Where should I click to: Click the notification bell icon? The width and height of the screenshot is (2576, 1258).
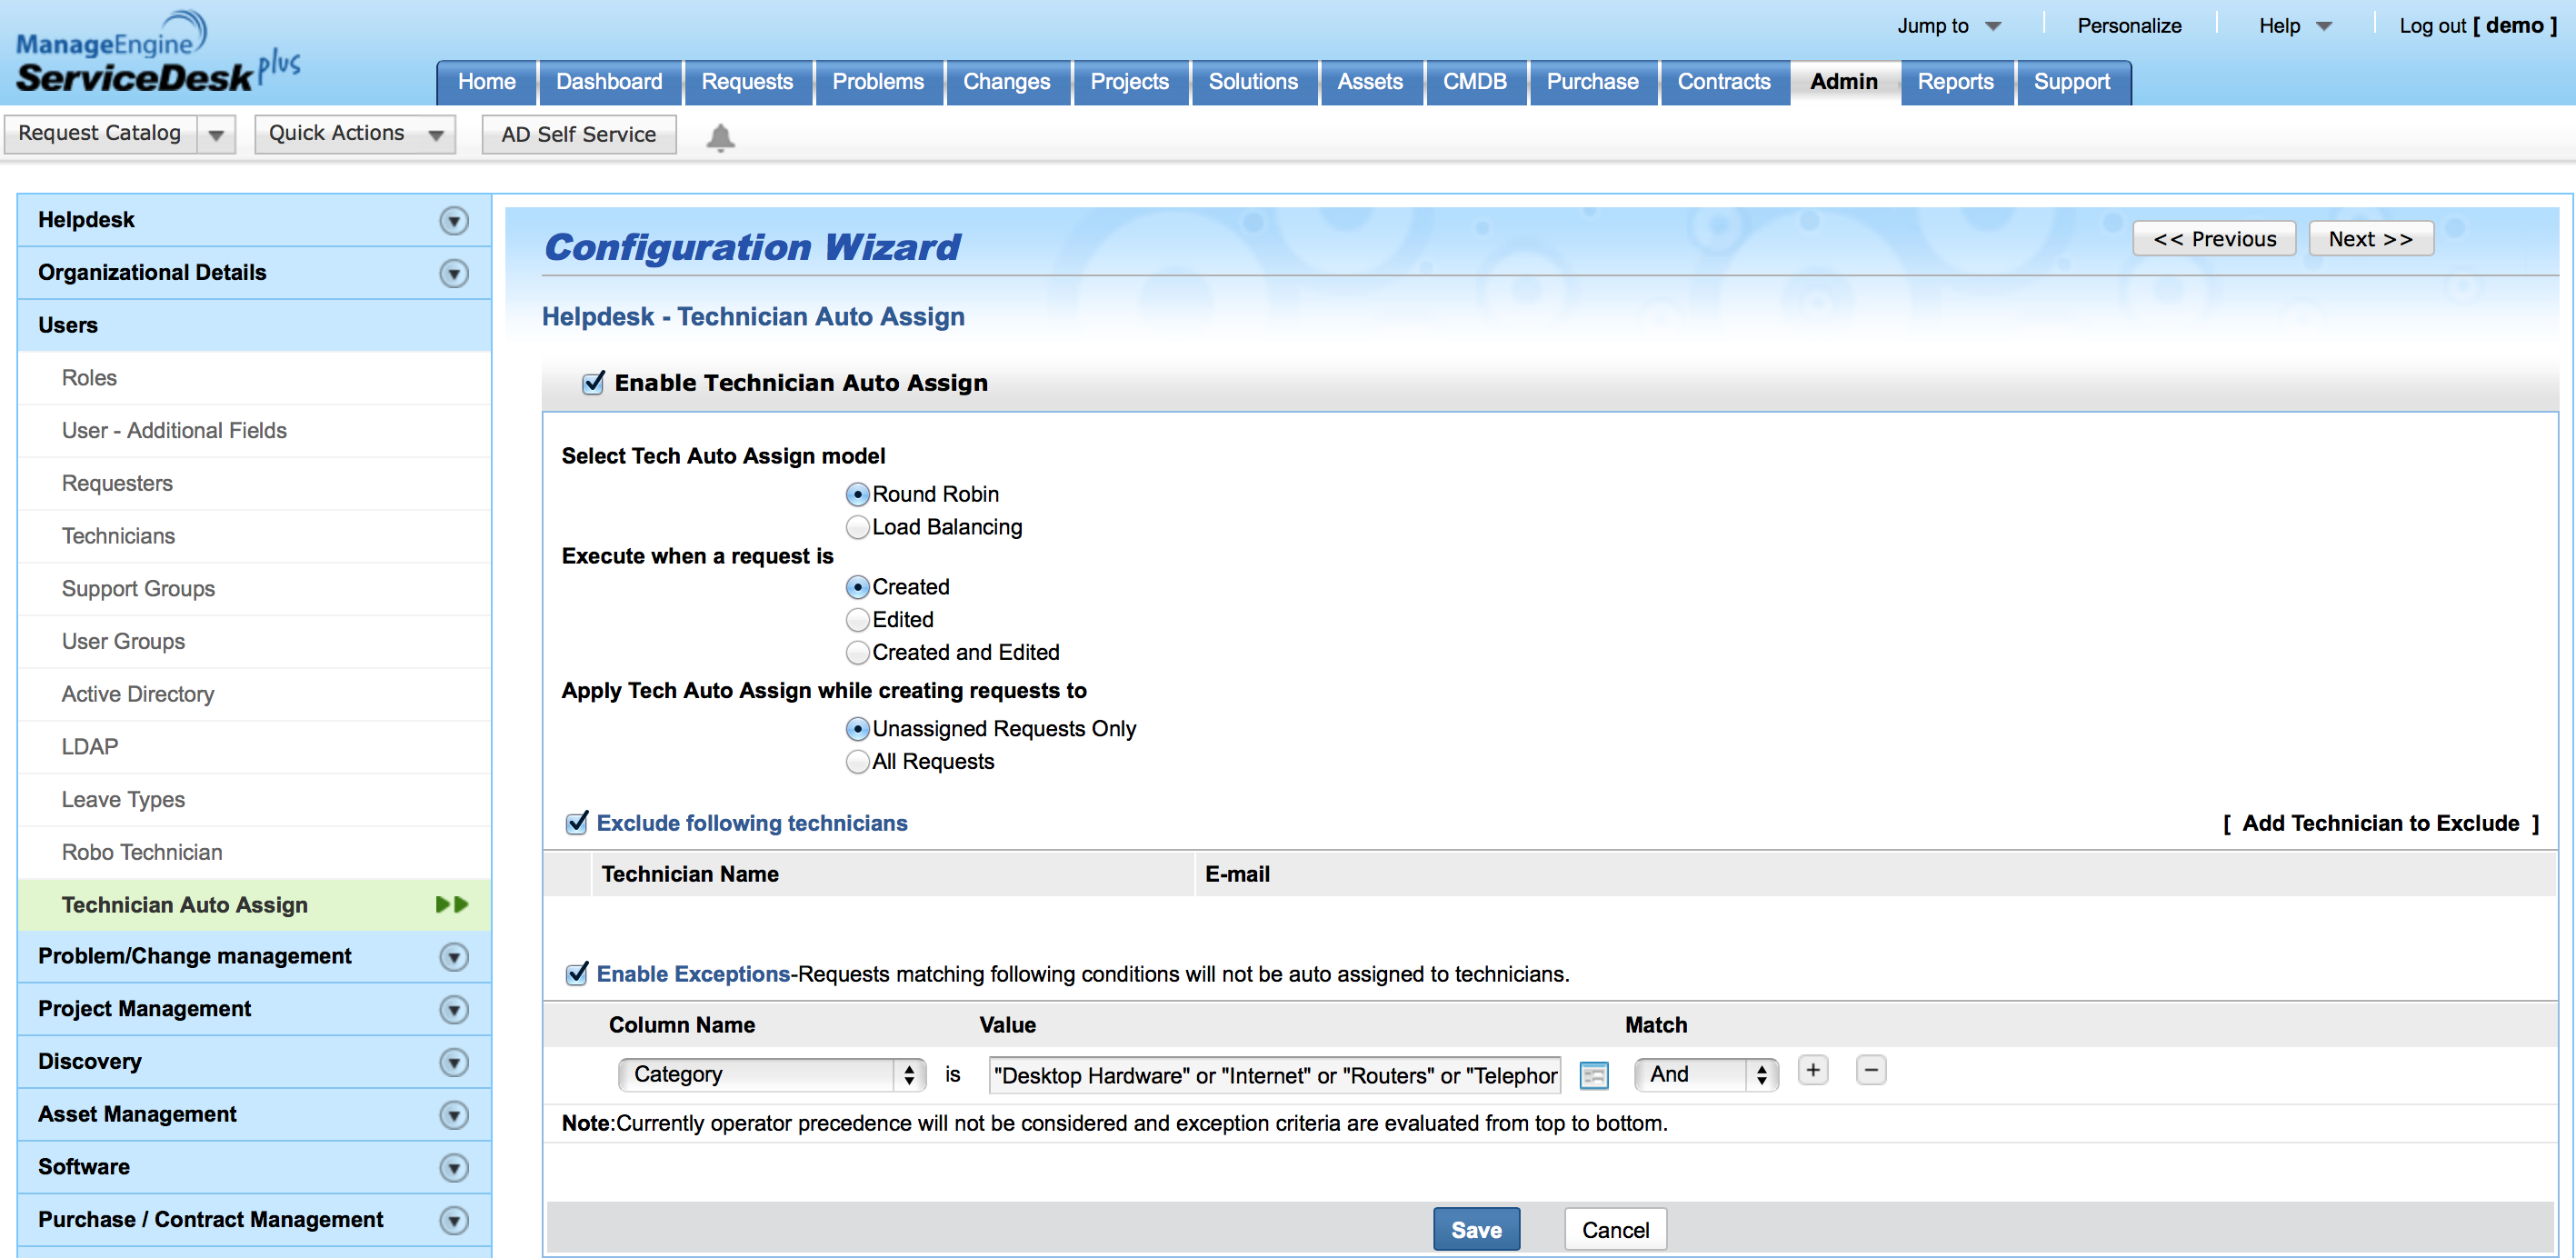point(720,136)
